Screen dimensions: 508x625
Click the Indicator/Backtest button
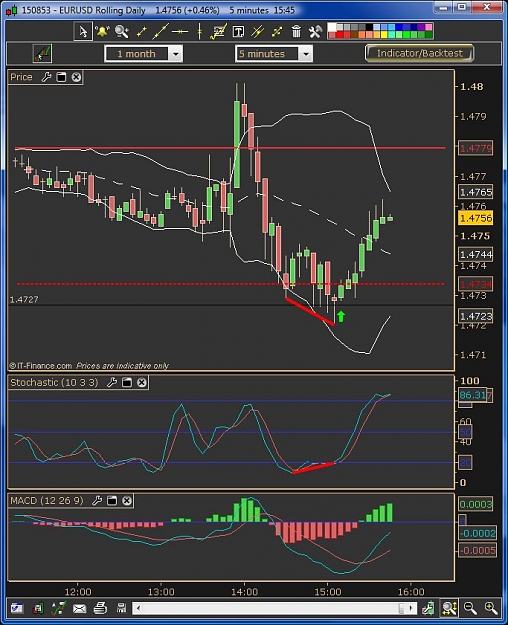419,53
